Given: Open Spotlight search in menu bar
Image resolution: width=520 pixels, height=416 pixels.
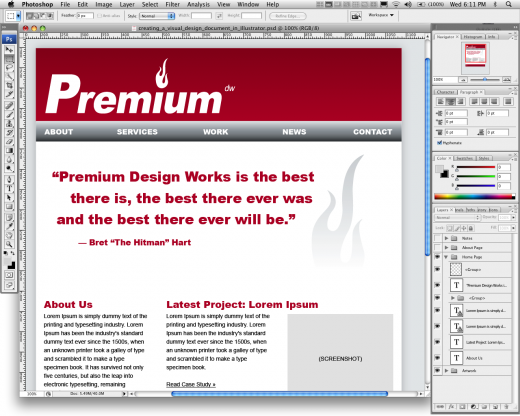Looking at the screenshot, I should (509, 4).
